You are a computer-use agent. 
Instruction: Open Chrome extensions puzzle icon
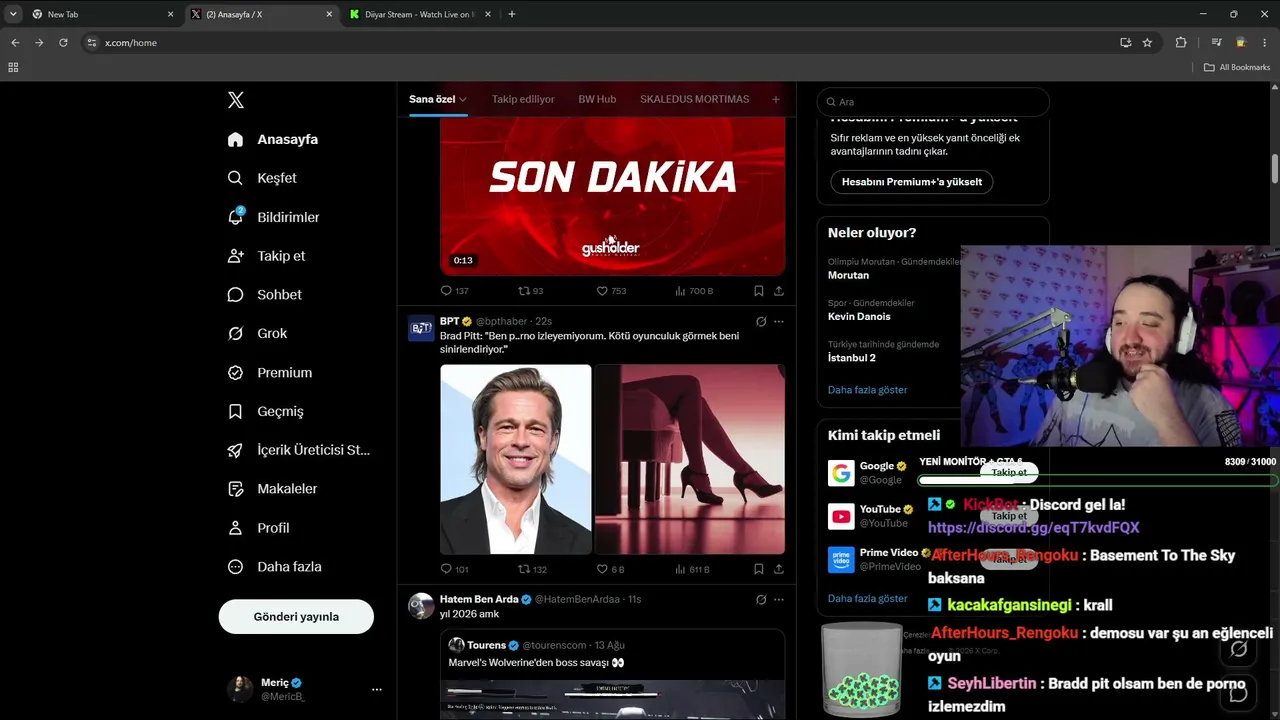coord(1181,43)
